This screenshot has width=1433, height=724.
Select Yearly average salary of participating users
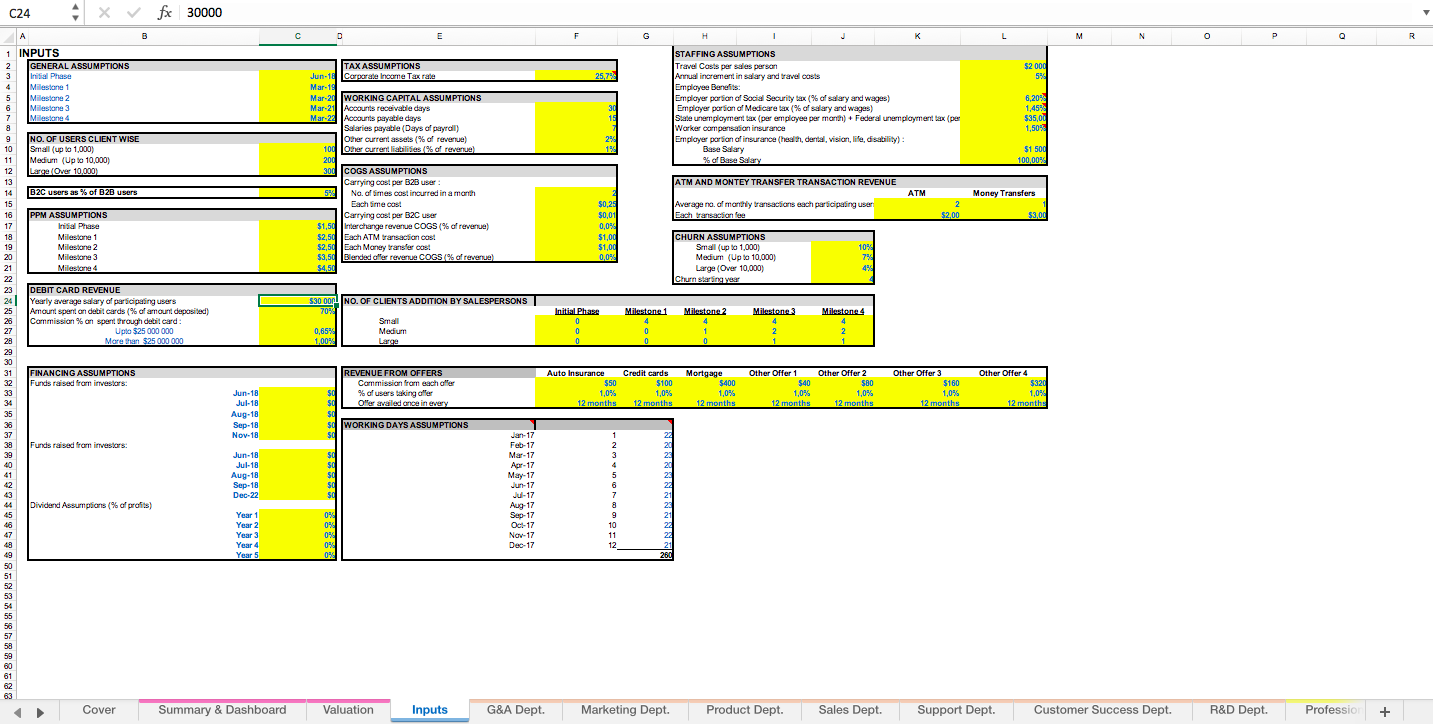(x=103, y=300)
